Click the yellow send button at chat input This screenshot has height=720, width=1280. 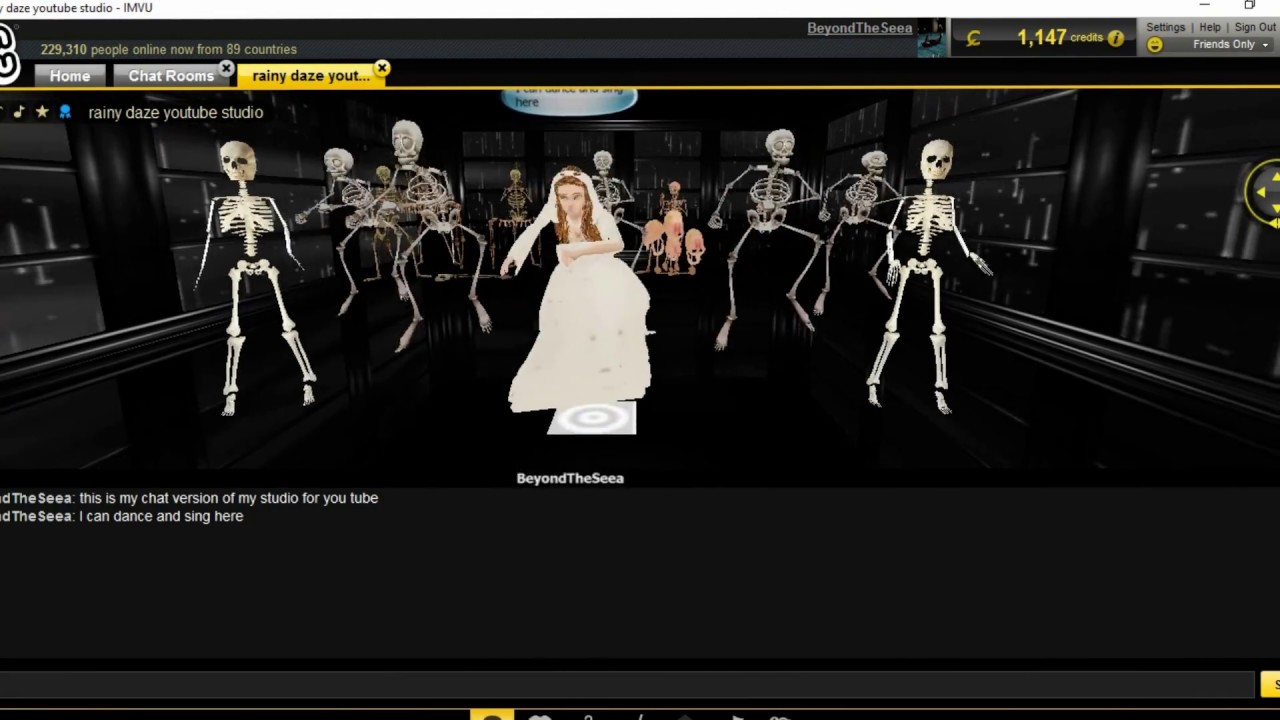click(1271, 684)
